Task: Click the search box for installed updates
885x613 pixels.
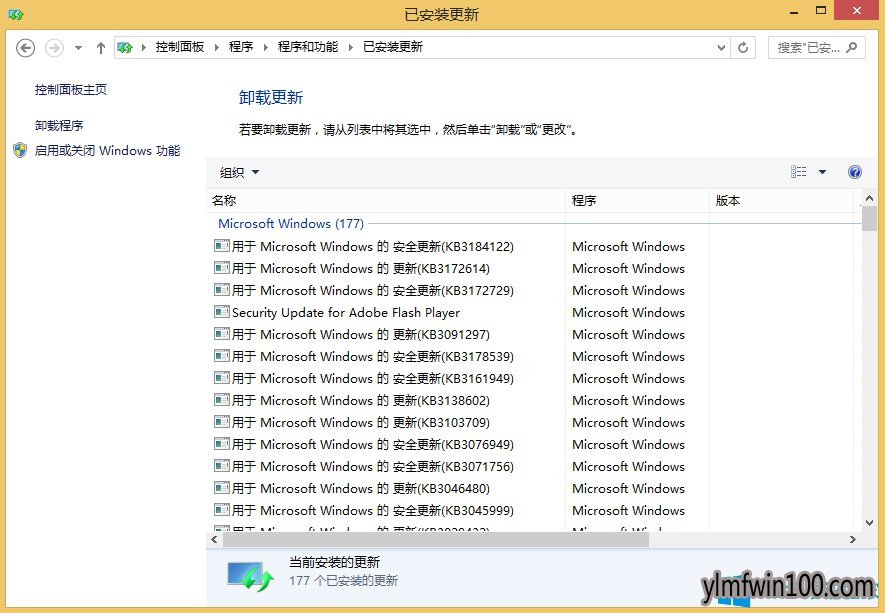Action: pos(816,47)
